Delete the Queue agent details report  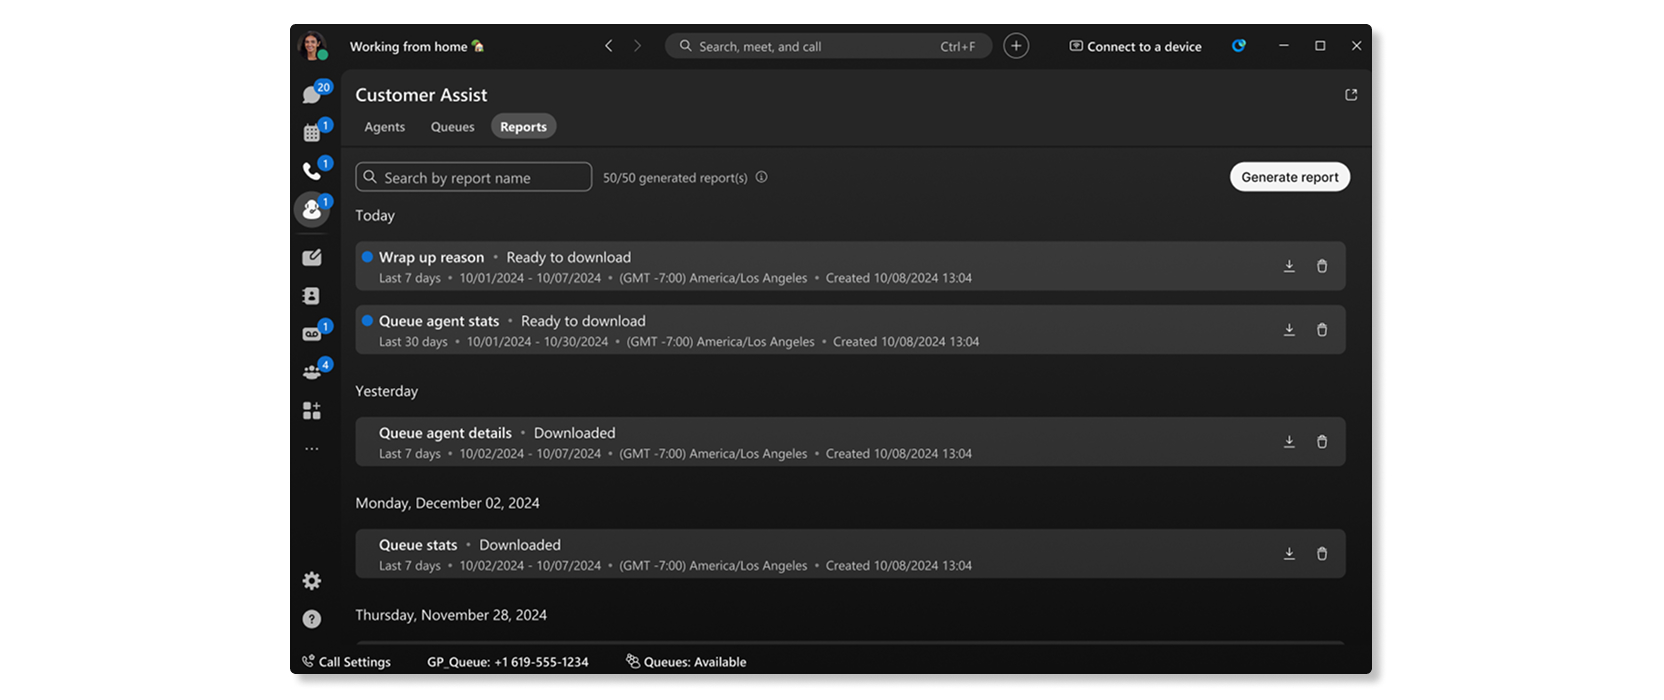click(x=1322, y=442)
